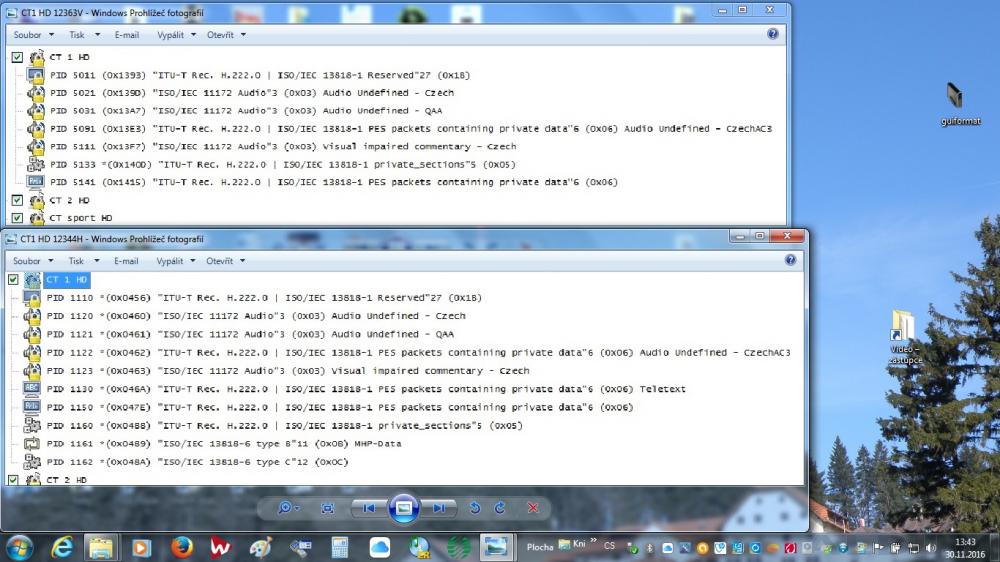1000x562 pixels.
Task: Toggle highlighted CT 1 HD checkbox in 12344H window
Action: coord(13,279)
